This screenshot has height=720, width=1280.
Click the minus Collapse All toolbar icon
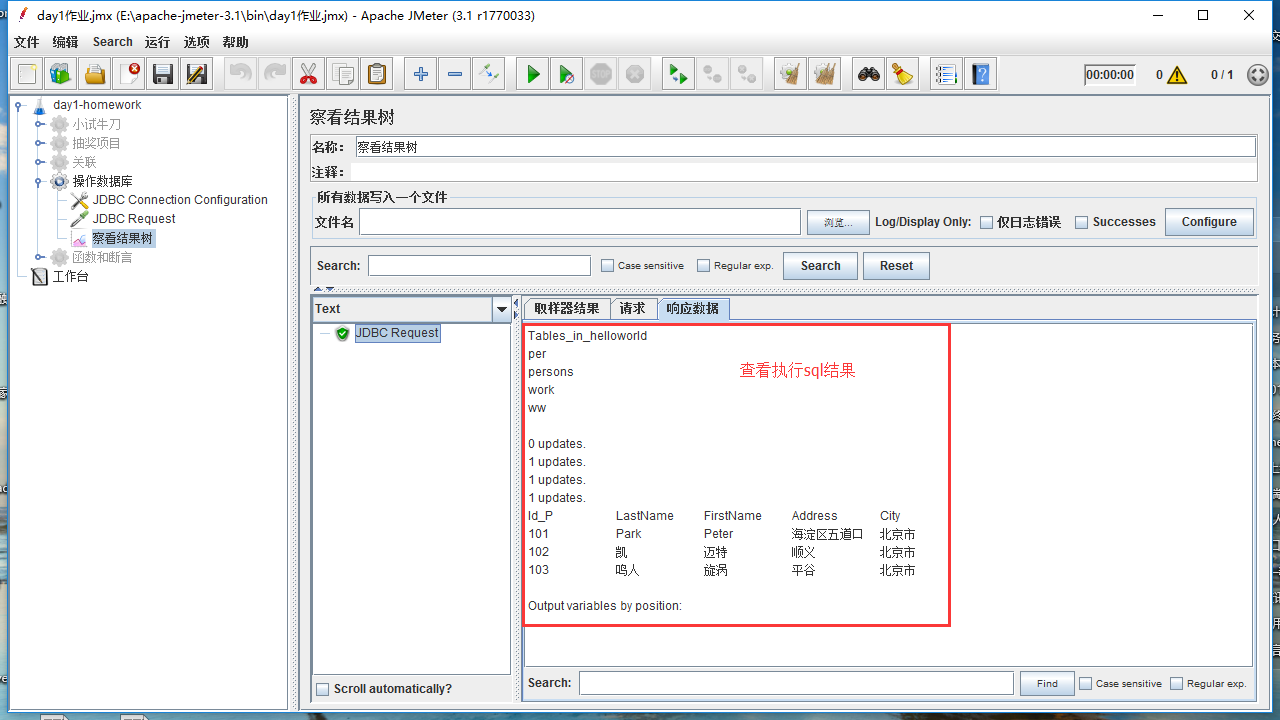coord(455,74)
